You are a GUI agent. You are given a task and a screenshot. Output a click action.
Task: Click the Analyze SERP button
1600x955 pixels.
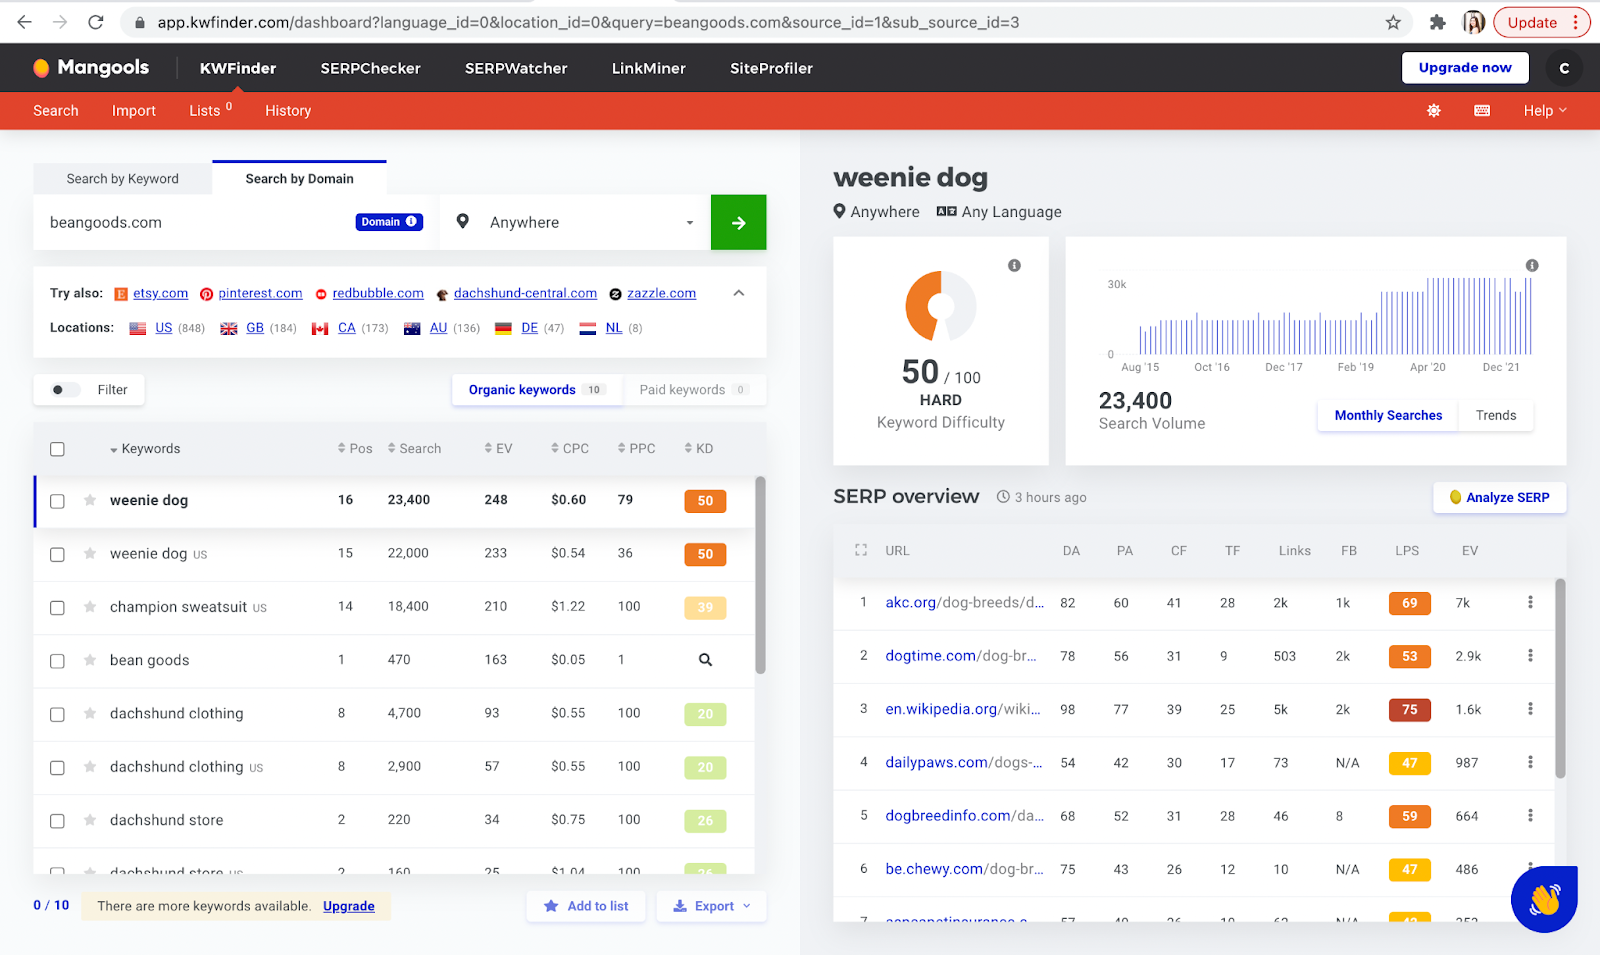click(1500, 497)
